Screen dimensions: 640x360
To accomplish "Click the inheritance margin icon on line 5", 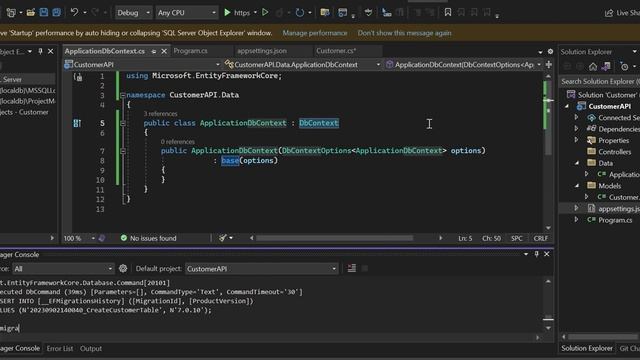I will 77,123.
